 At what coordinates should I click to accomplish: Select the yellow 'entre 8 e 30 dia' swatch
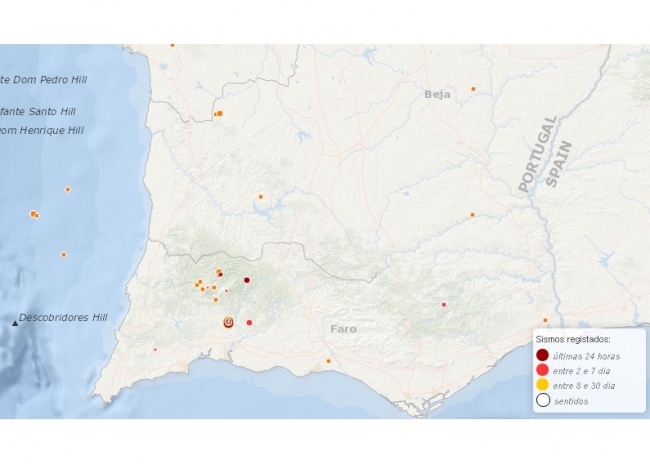tap(542, 385)
